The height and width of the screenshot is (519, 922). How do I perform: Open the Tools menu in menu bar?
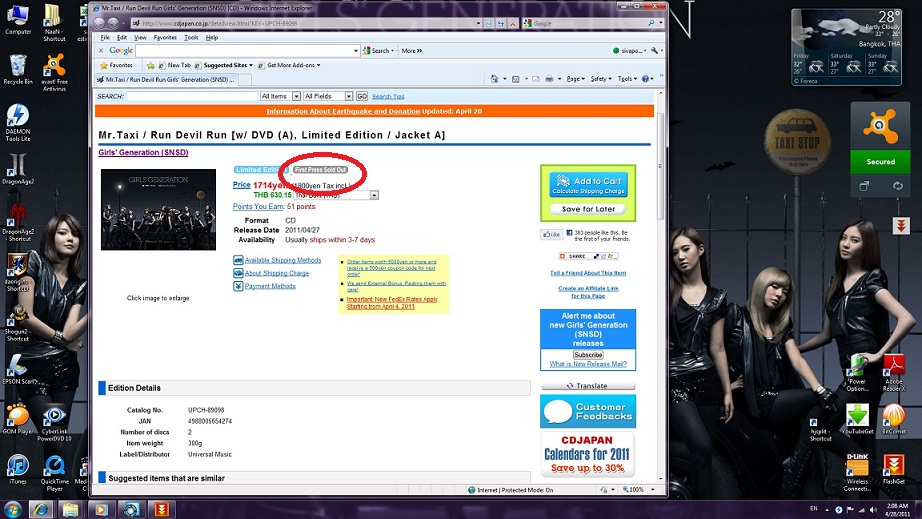(x=191, y=37)
